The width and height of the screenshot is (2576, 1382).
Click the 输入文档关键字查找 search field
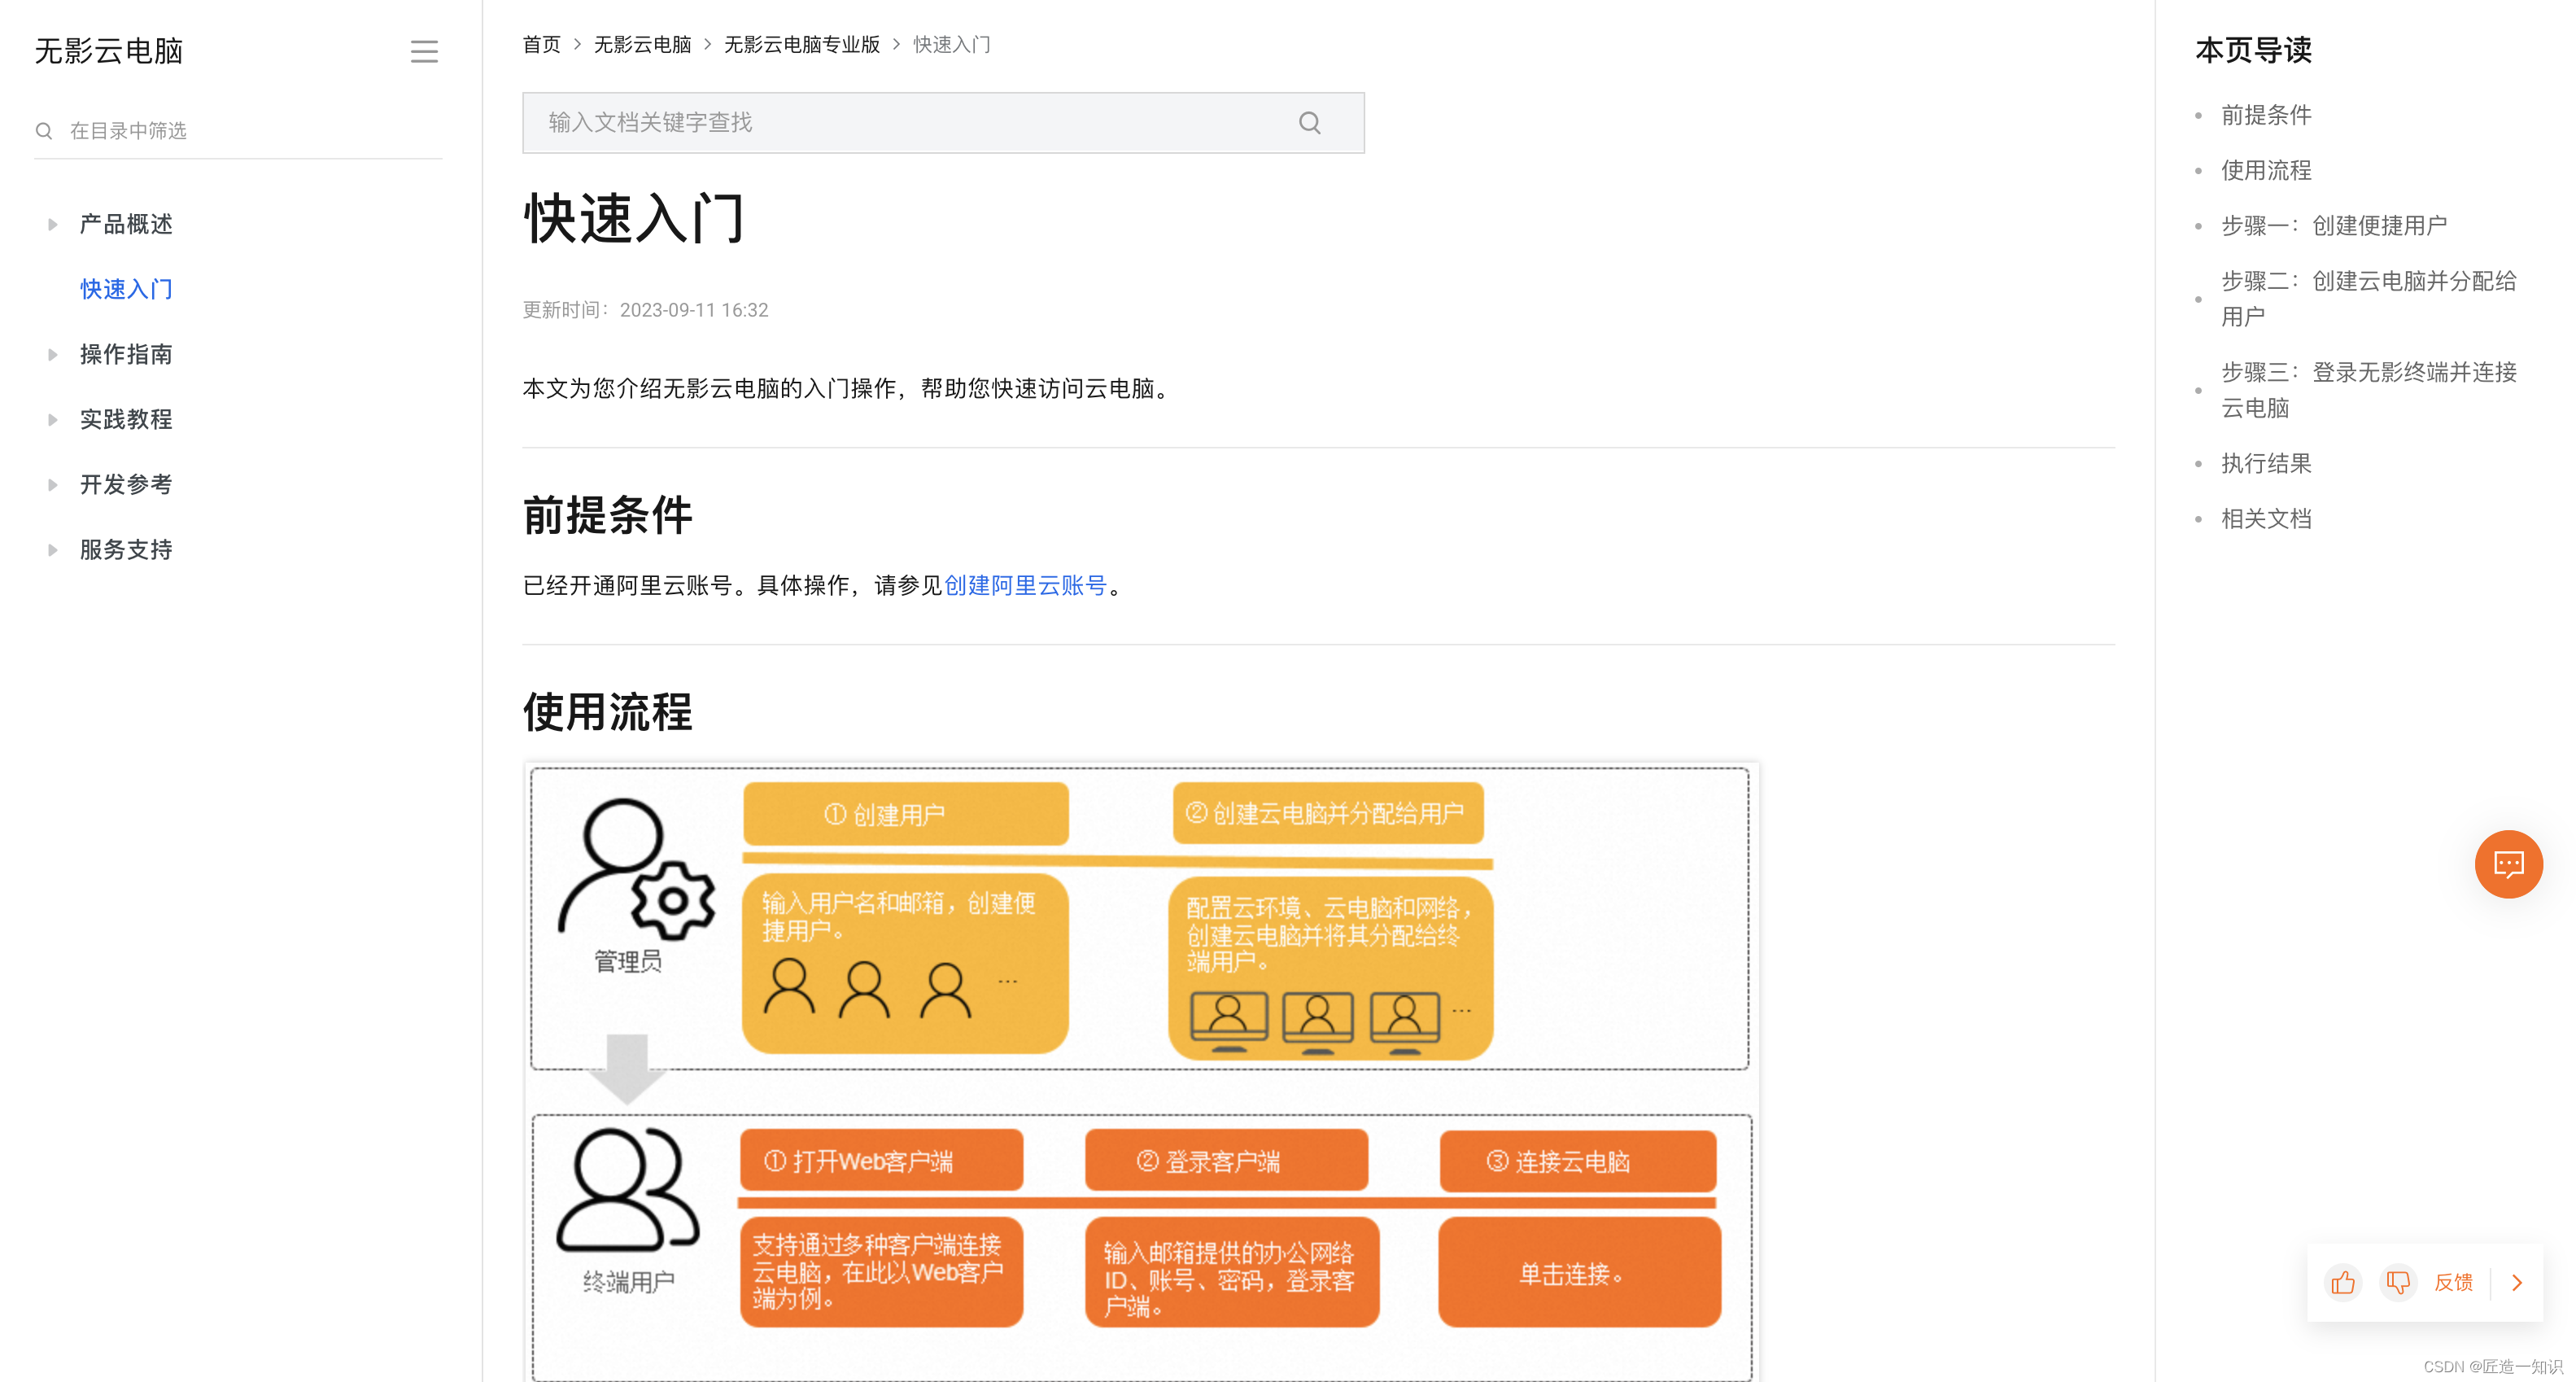[900, 123]
